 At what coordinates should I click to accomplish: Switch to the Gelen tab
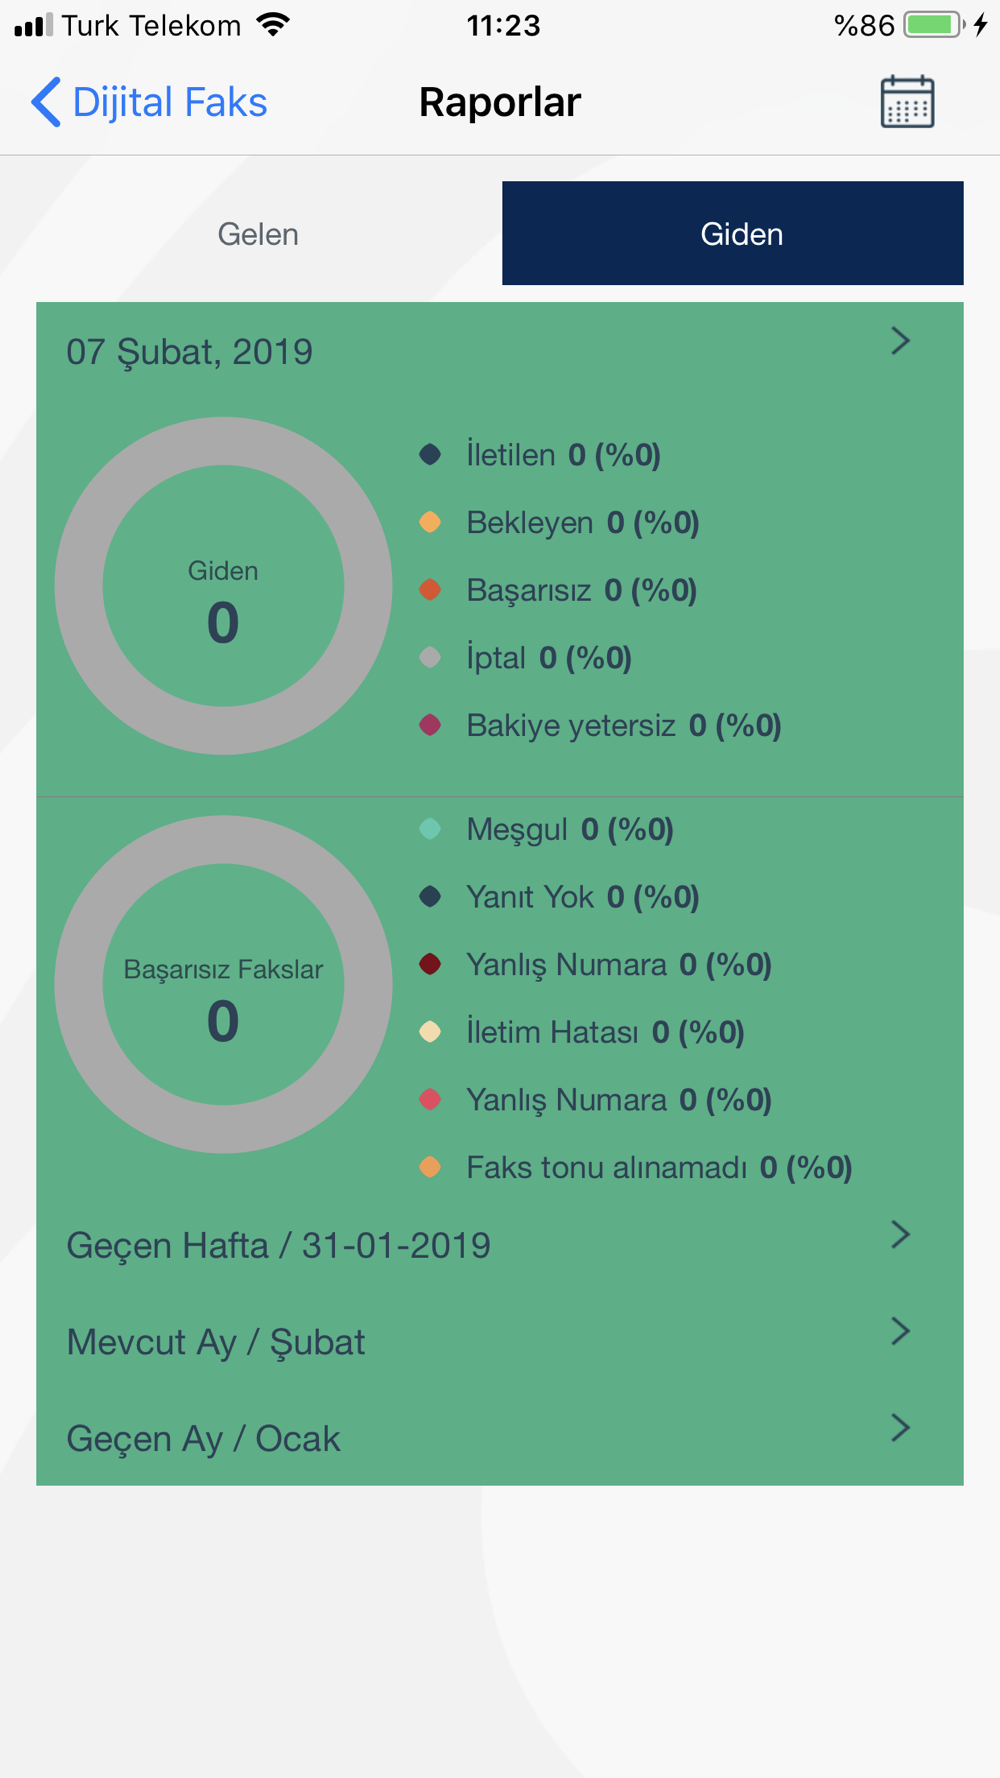pyautogui.click(x=258, y=234)
